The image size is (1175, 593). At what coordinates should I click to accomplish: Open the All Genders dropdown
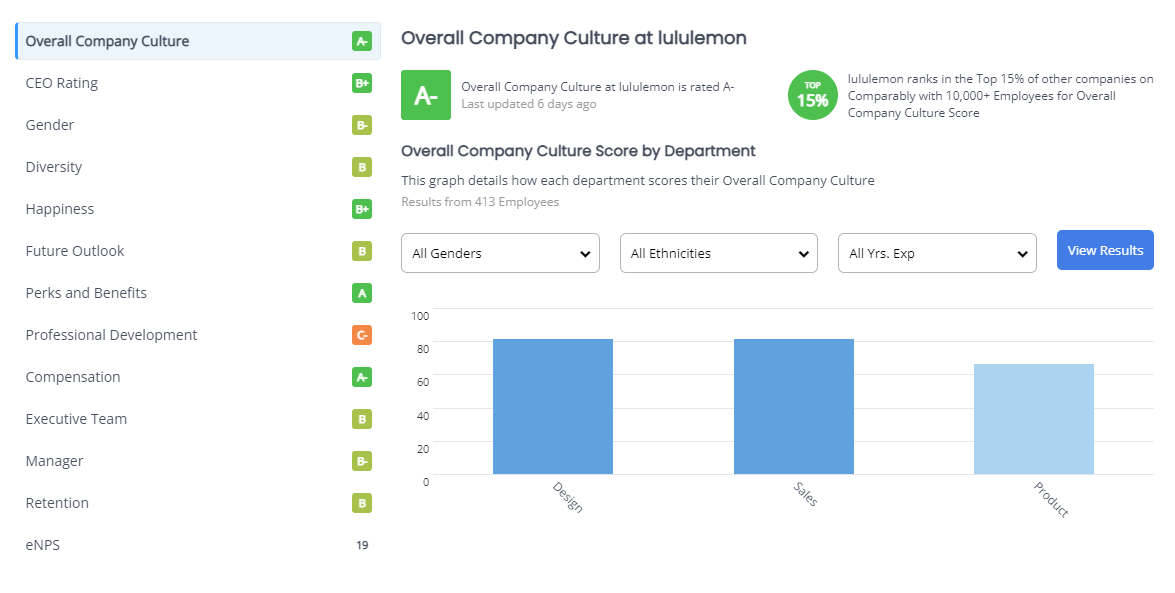pyautogui.click(x=501, y=253)
